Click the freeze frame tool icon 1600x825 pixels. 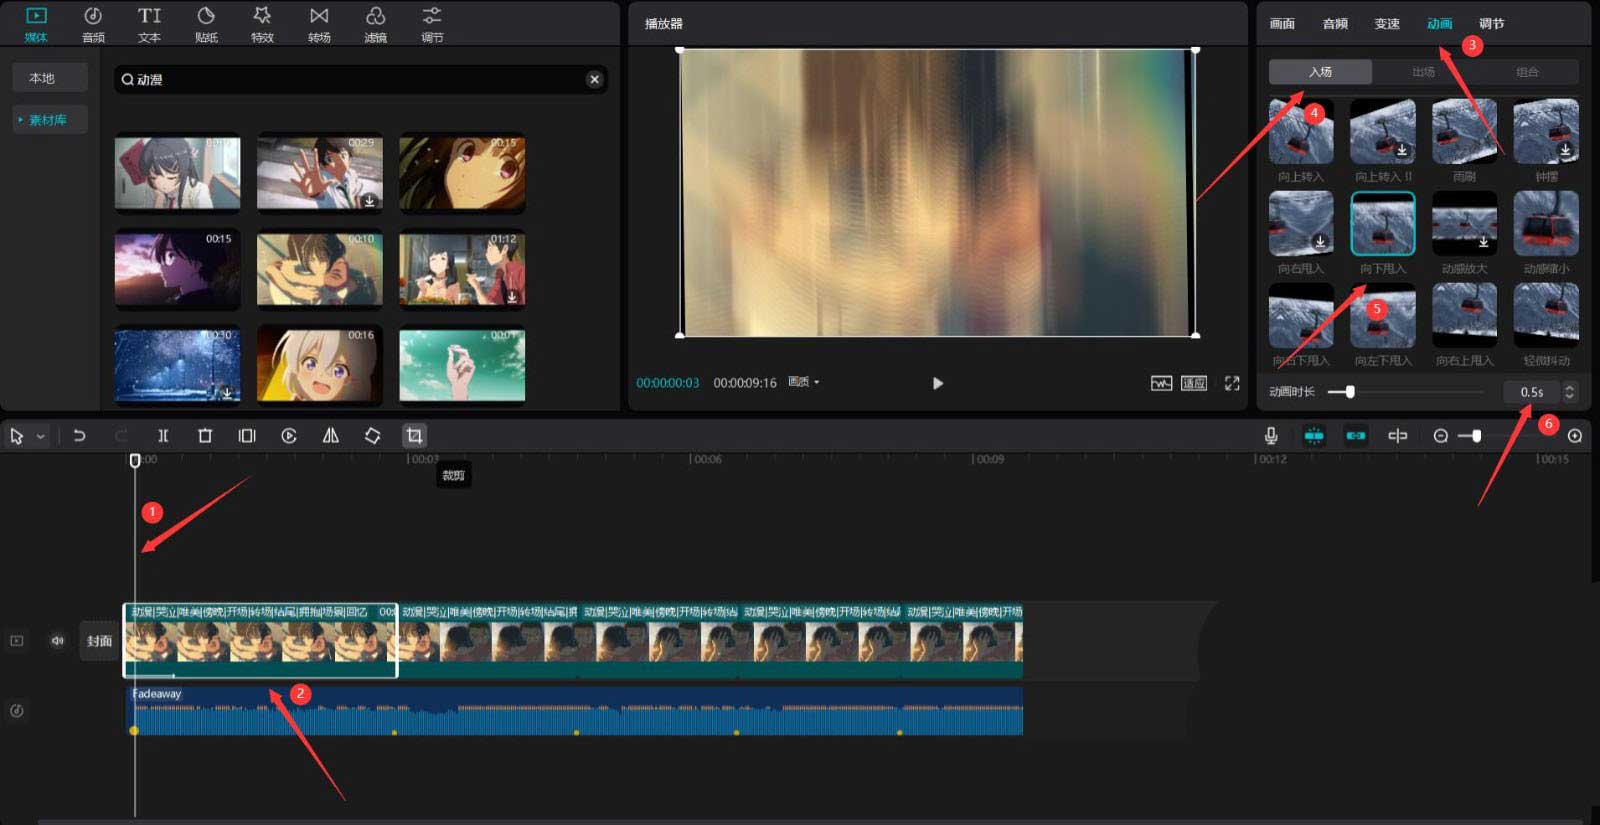point(247,436)
